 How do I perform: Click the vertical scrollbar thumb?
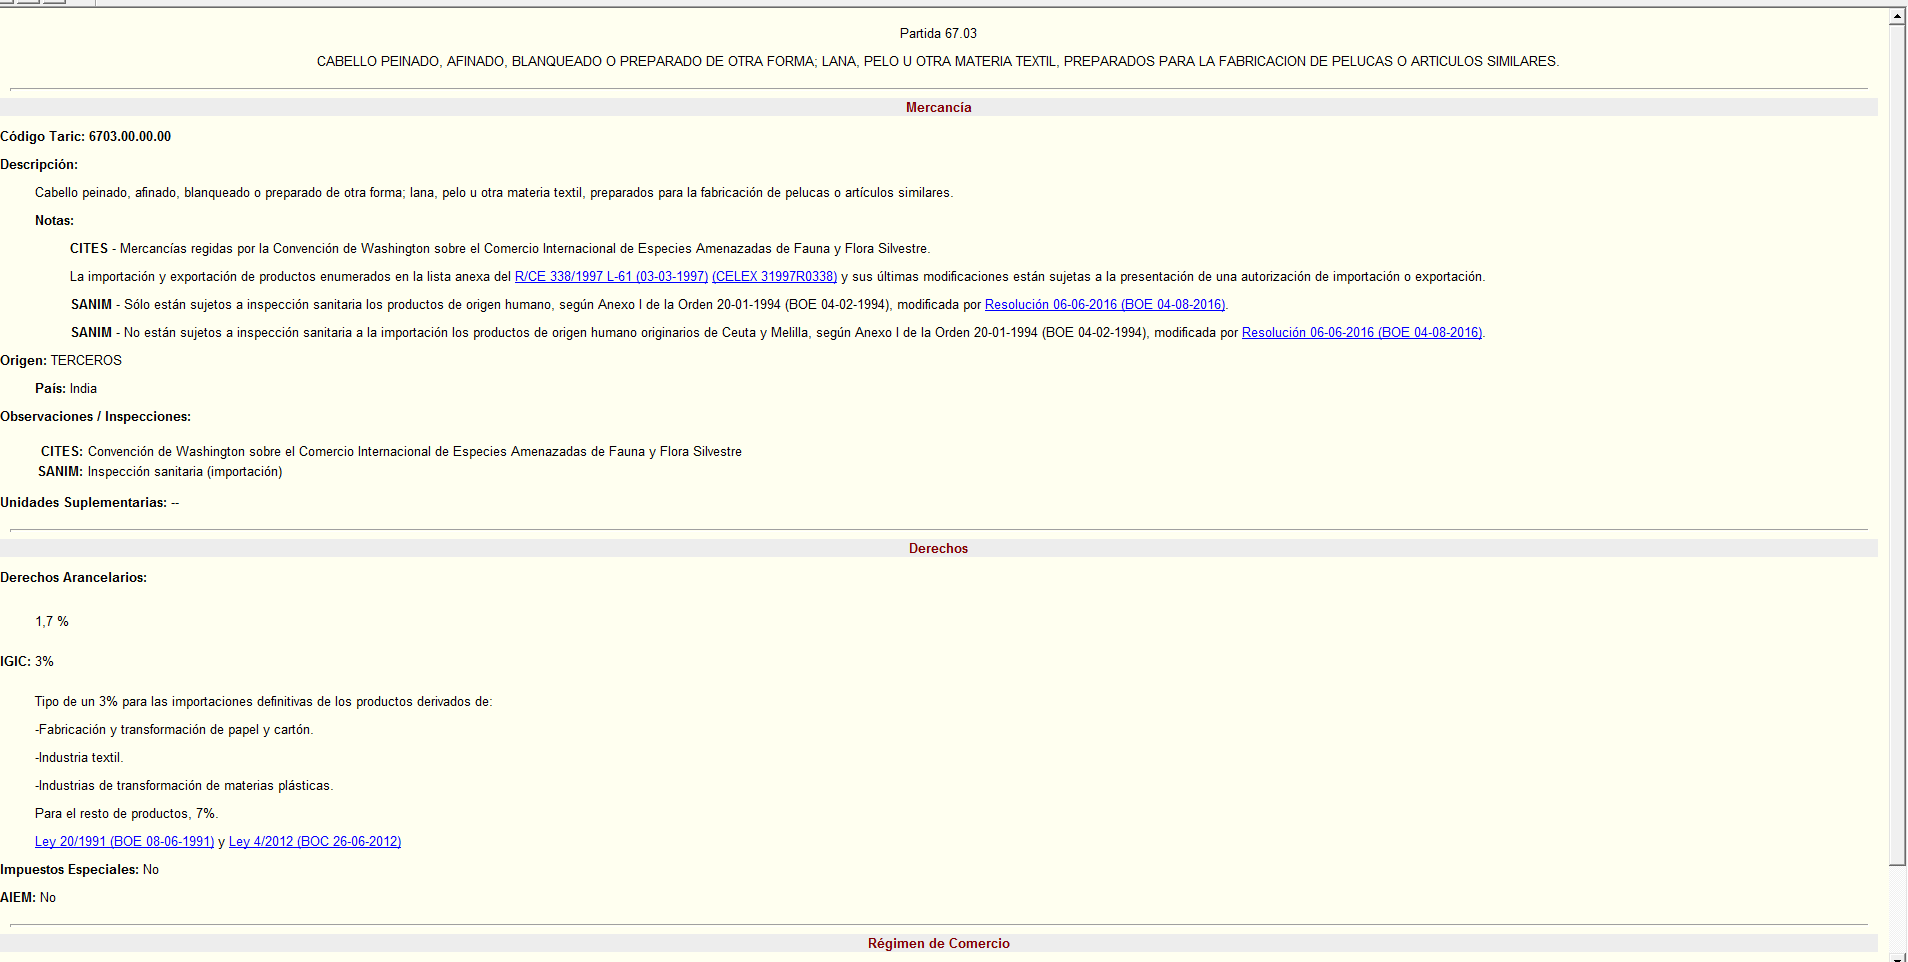pyautogui.click(x=1897, y=445)
